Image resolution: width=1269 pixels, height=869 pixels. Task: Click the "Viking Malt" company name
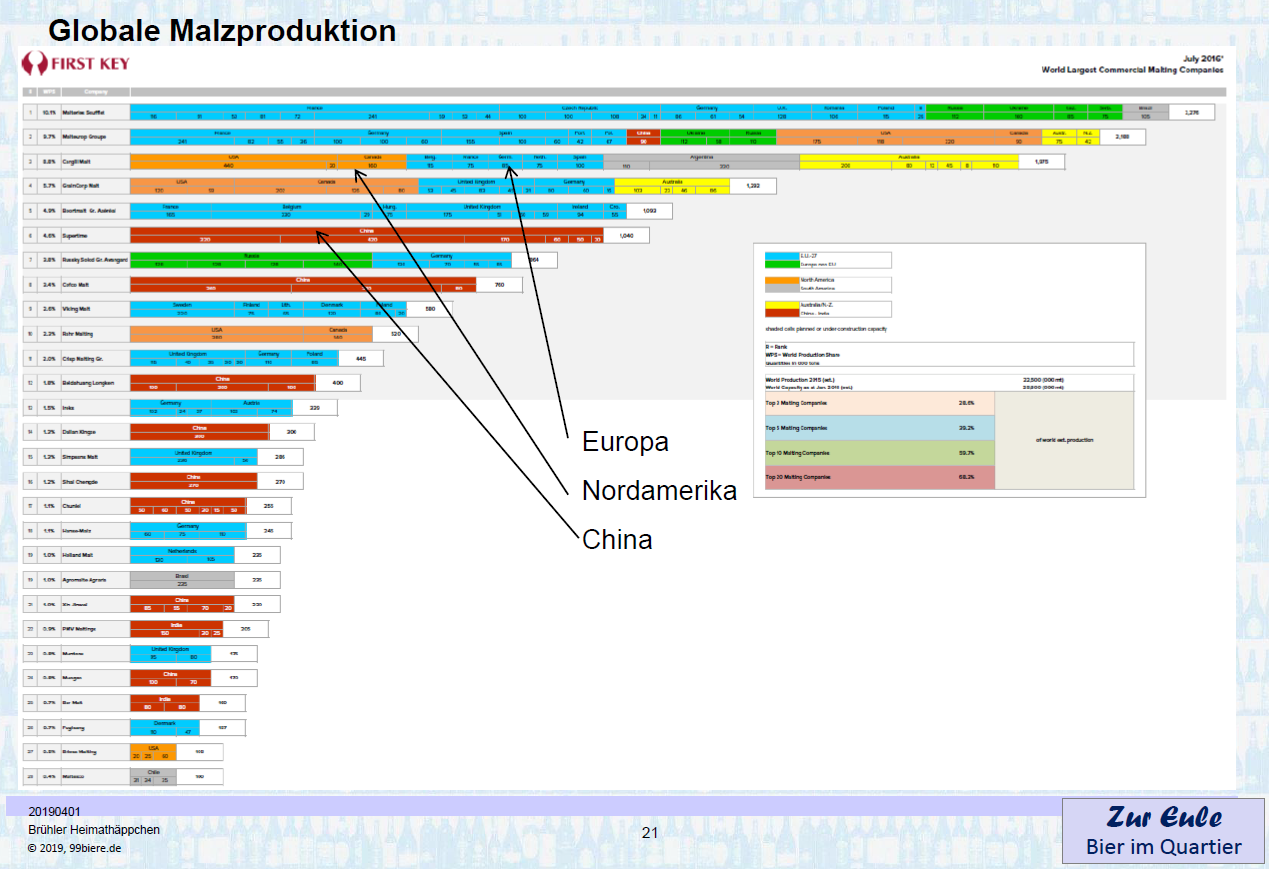[x=78, y=309]
